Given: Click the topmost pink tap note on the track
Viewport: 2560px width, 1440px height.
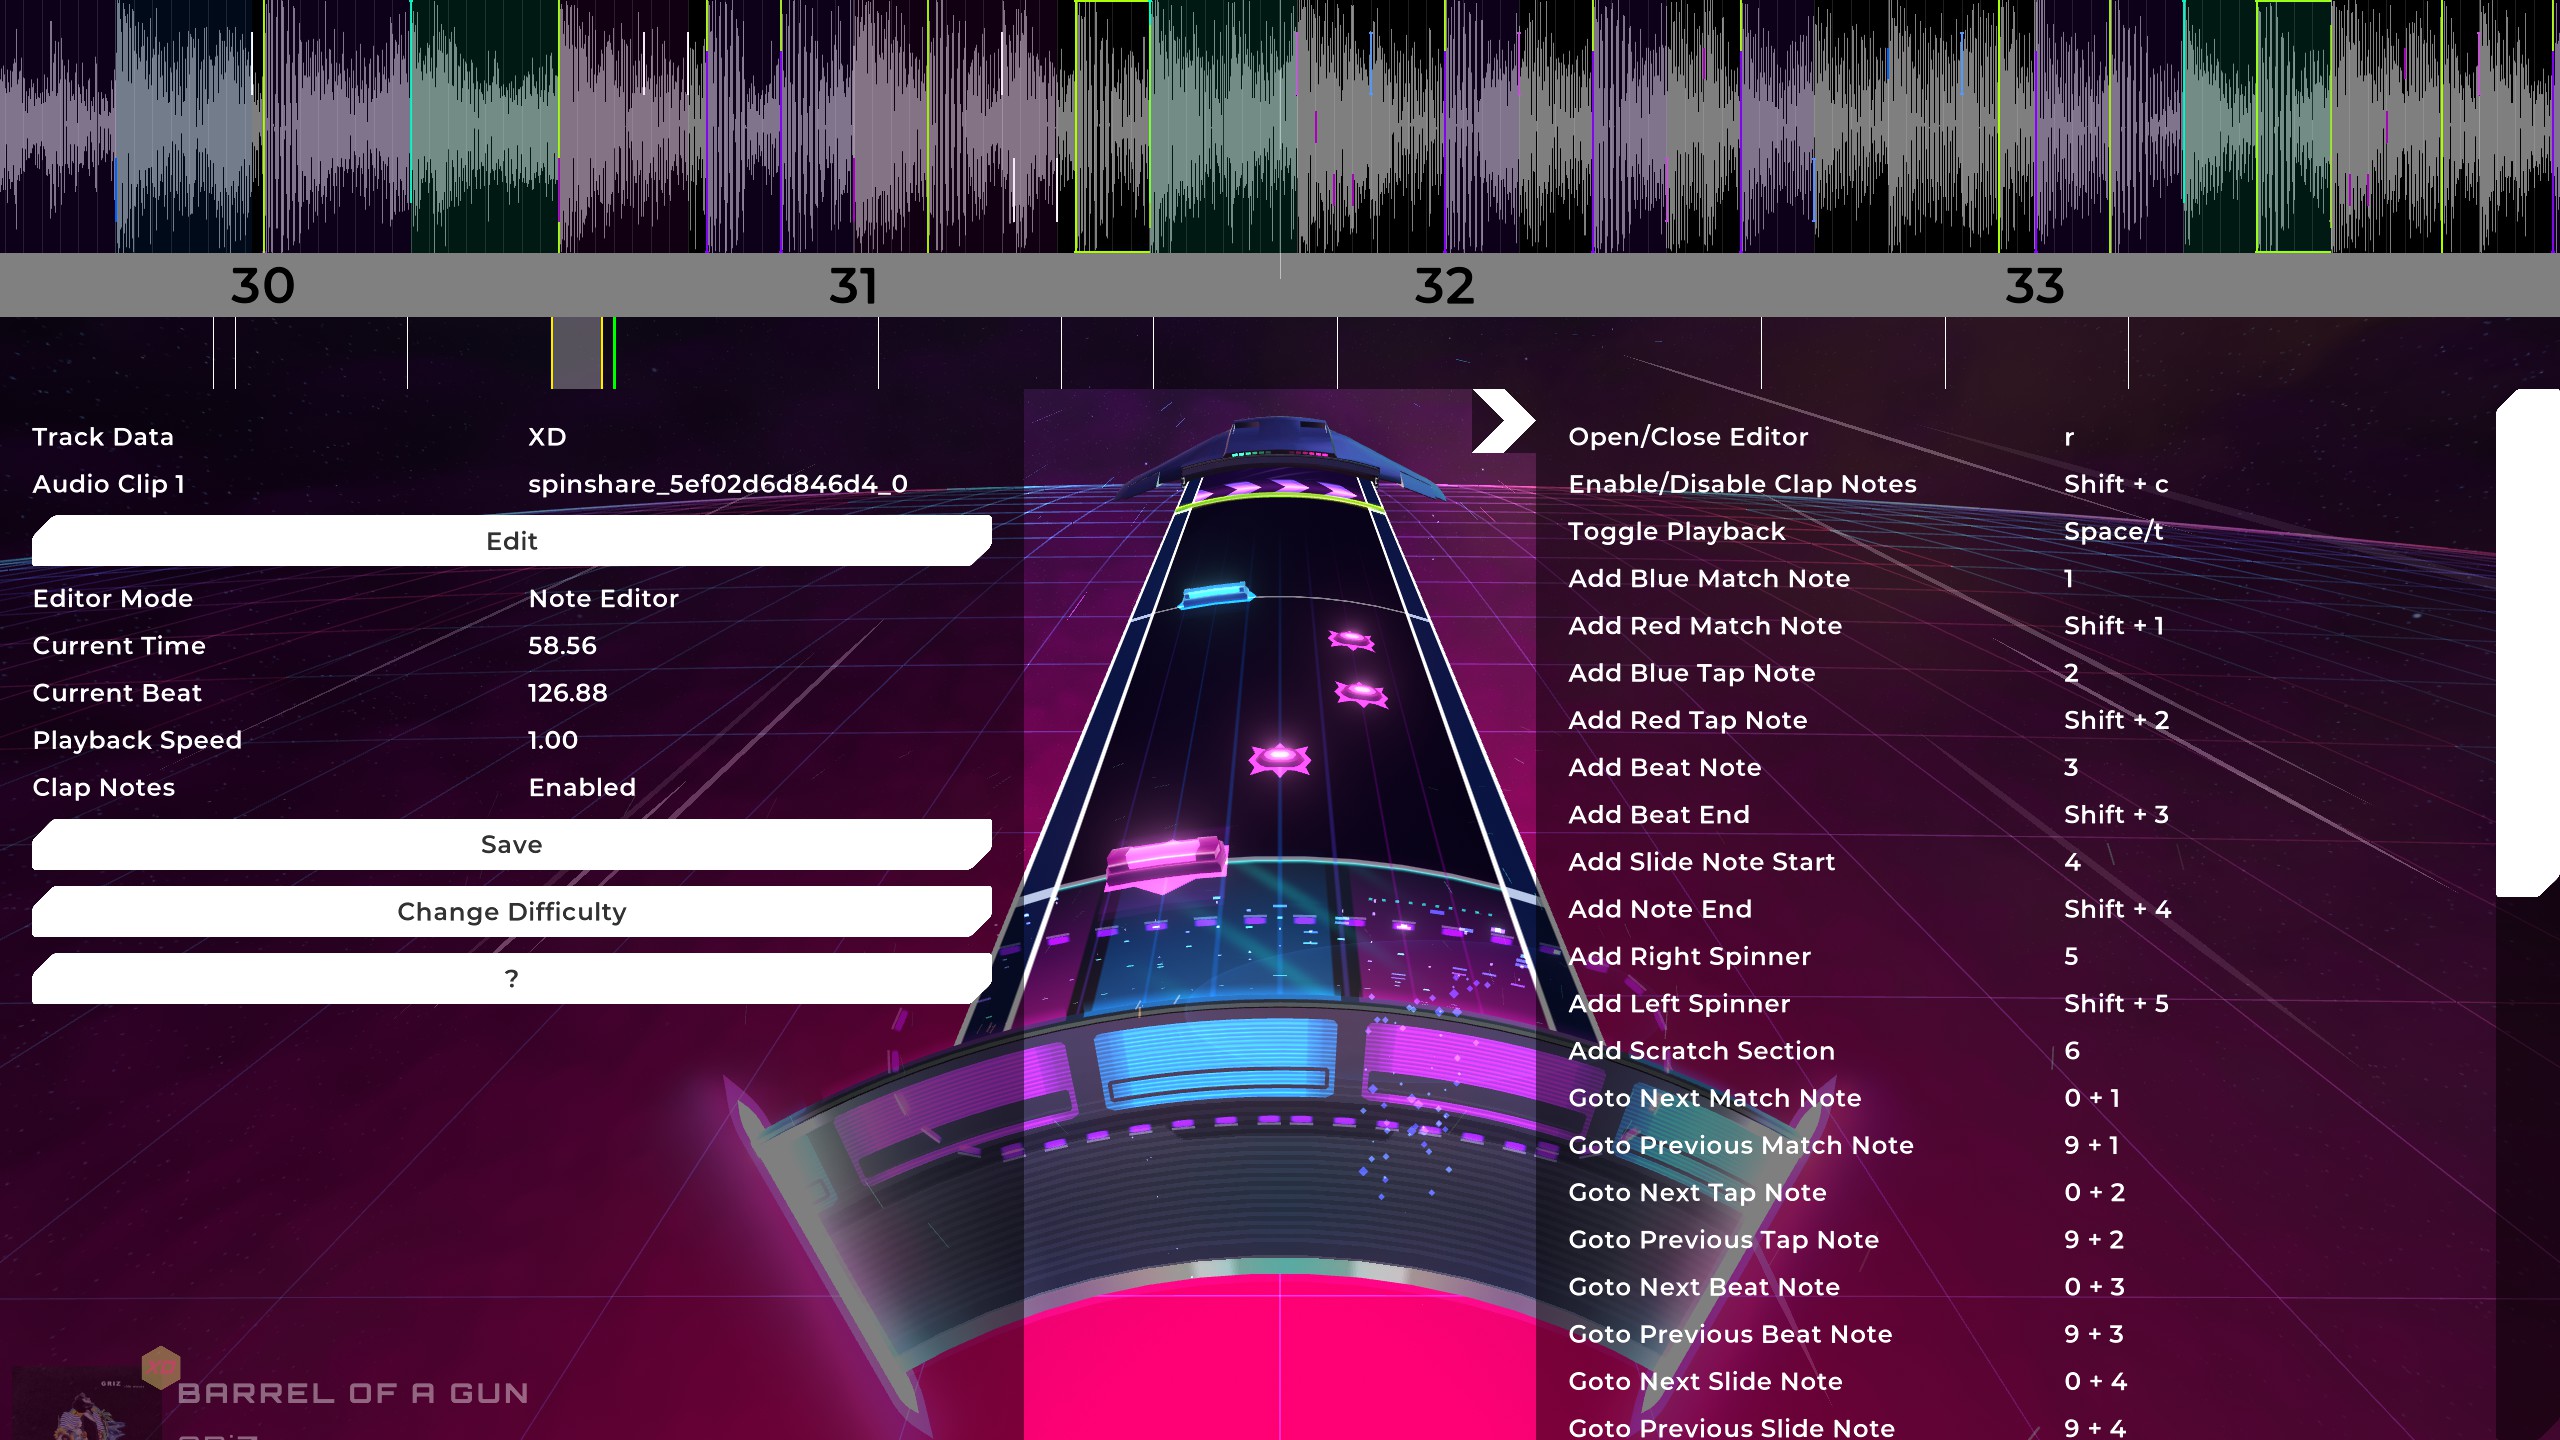Looking at the screenshot, I should 1351,639.
